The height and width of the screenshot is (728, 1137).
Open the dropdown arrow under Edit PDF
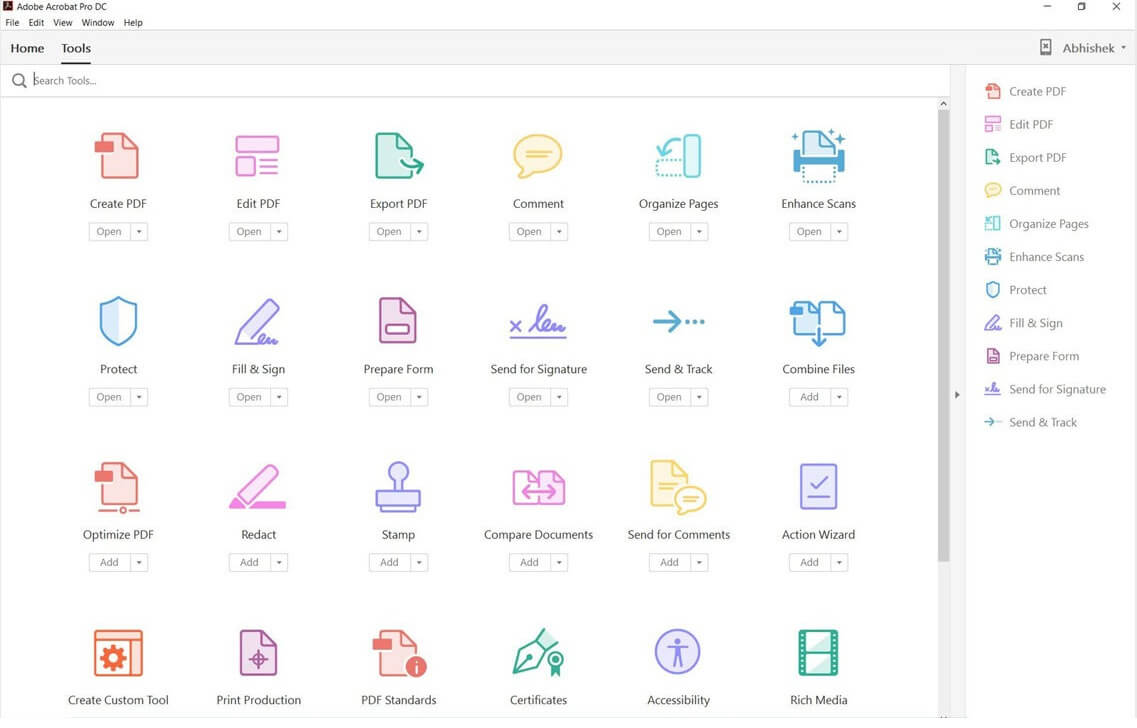[279, 232]
